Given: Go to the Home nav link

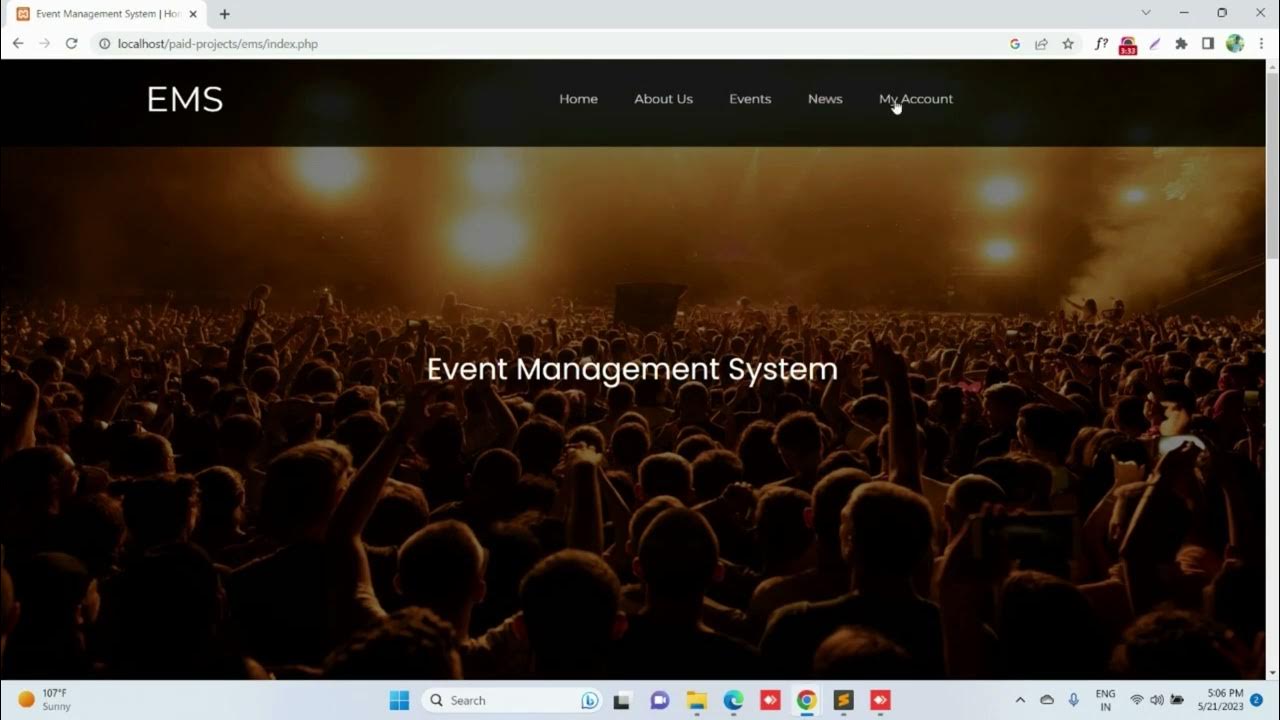Looking at the screenshot, I should tap(578, 99).
